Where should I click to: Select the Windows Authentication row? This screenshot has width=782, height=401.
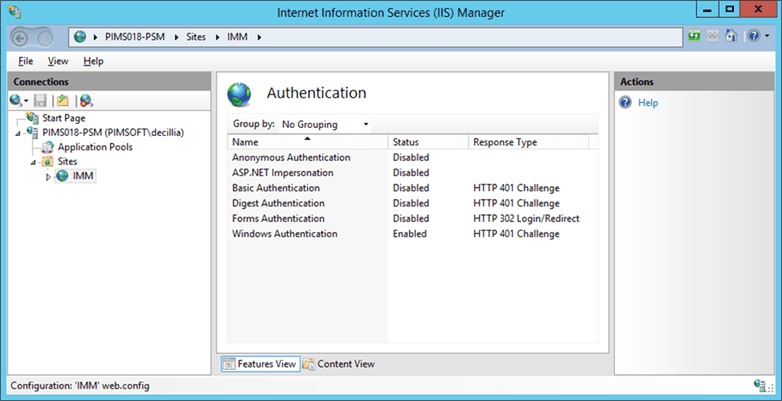(413, 234)
